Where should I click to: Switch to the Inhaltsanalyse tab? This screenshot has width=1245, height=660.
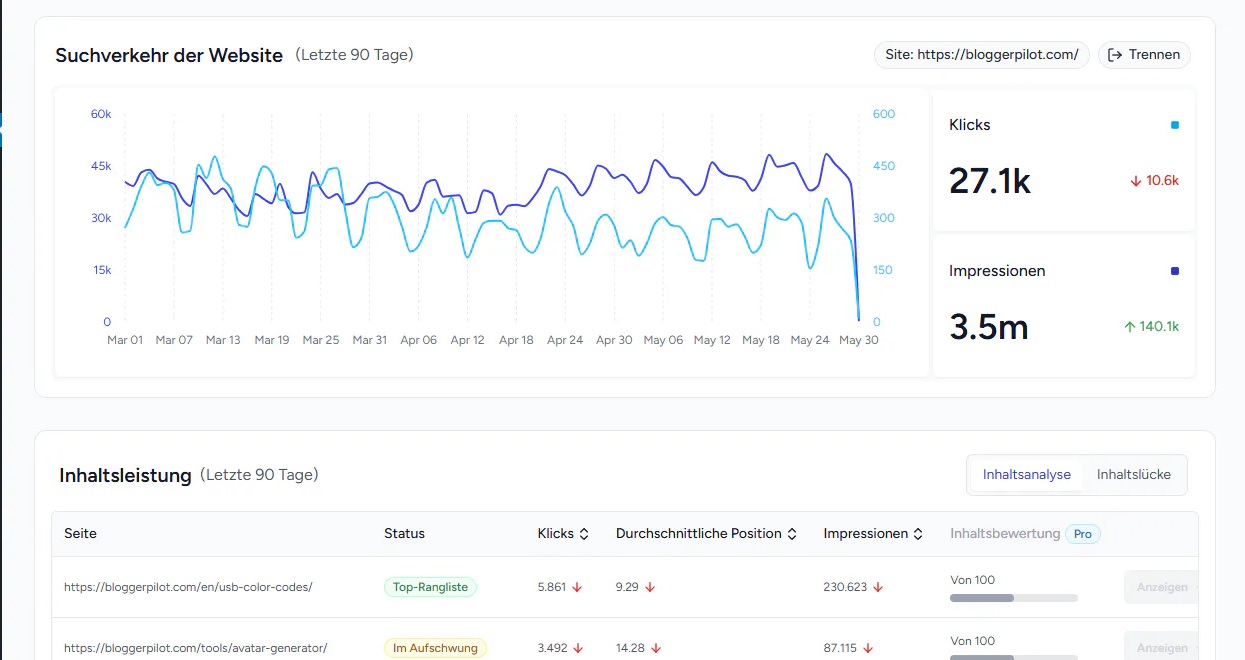[x=1026, y=475]
